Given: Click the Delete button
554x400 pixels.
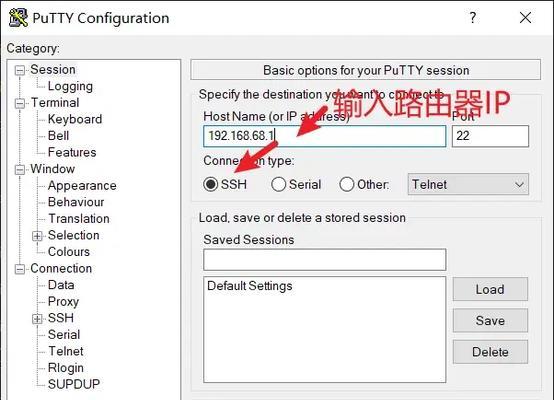Looking at the screenshot, I should pyautogui.click(x=490, y=352).
